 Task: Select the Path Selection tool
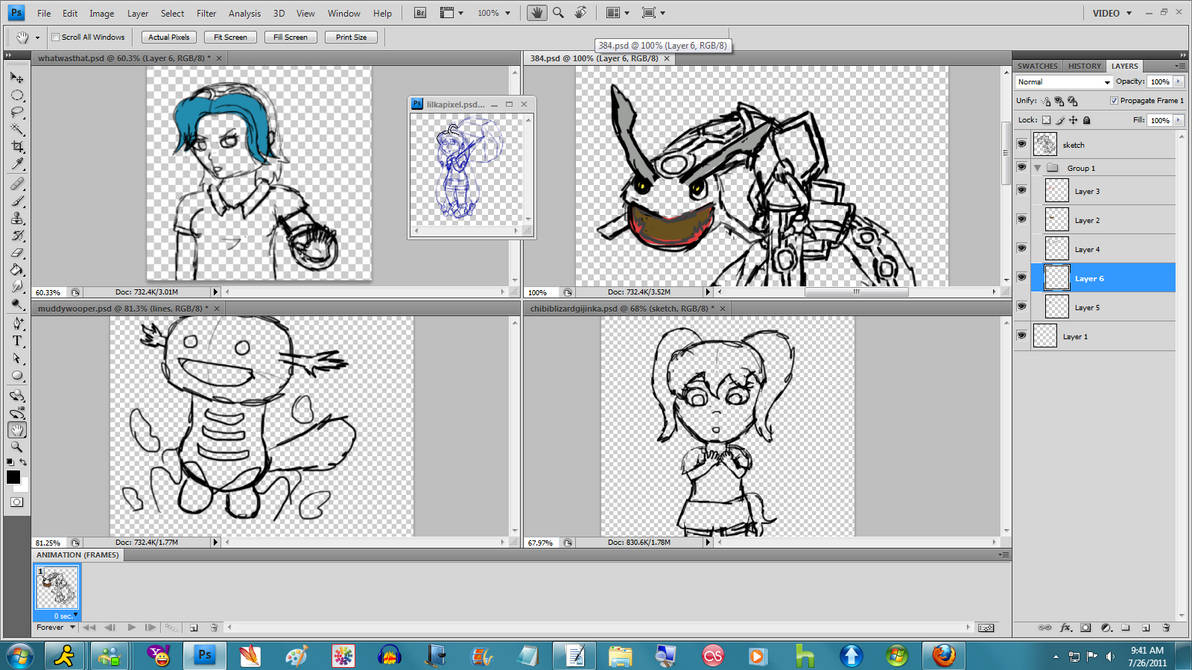[x=17, y=358]
